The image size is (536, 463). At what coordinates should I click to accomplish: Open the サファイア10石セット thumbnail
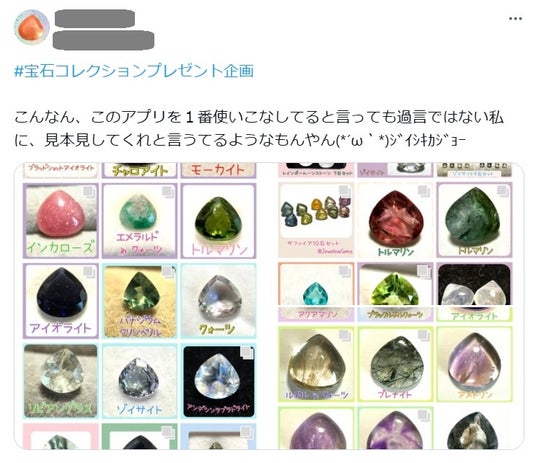click(x=316, y=220)
